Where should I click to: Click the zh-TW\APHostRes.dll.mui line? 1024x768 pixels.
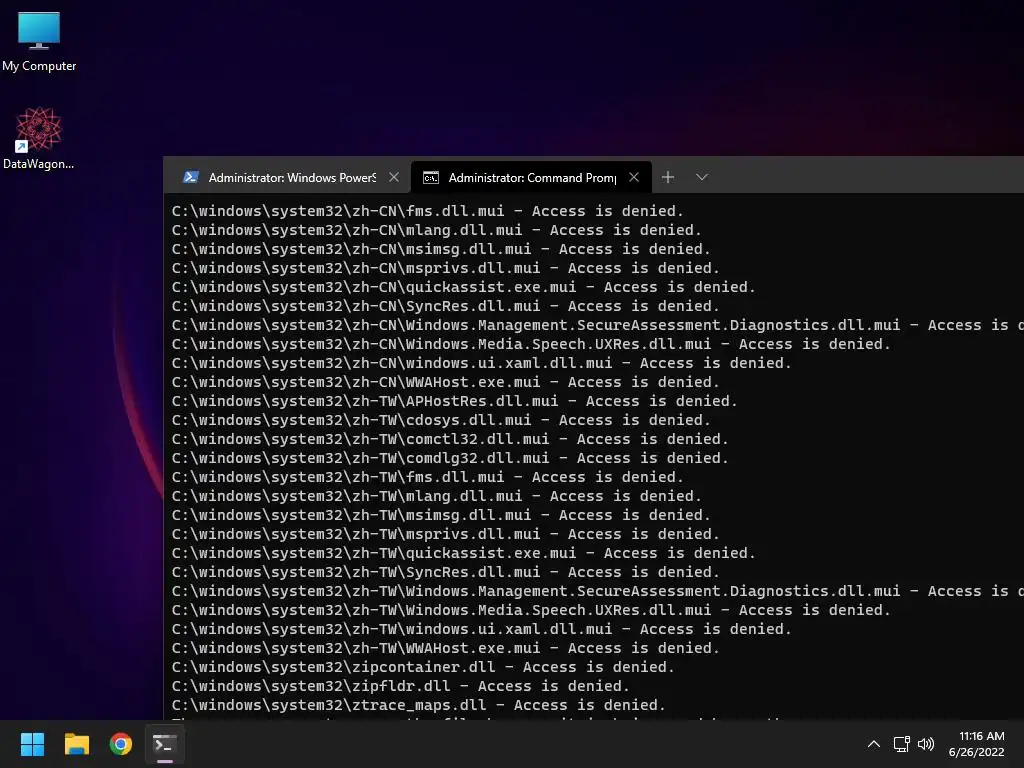(x=455, y=400)
